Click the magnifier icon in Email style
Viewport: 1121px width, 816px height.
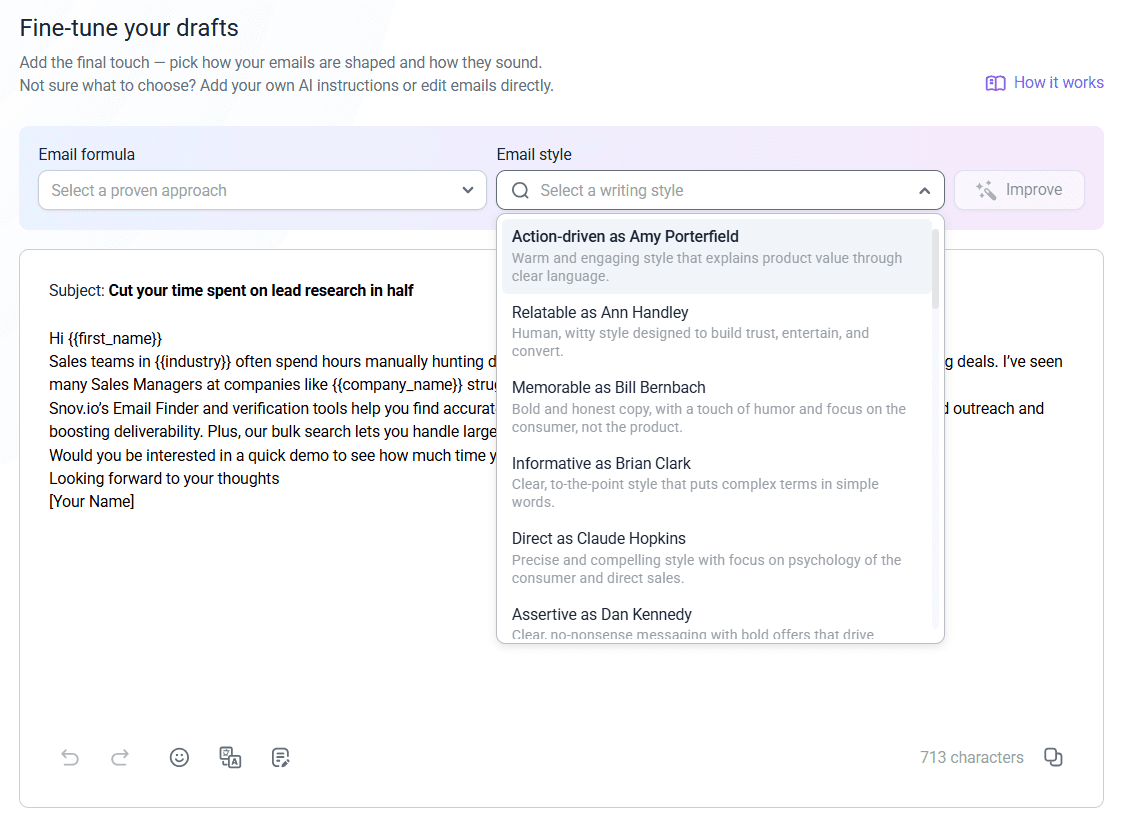(x=520, y=190)
